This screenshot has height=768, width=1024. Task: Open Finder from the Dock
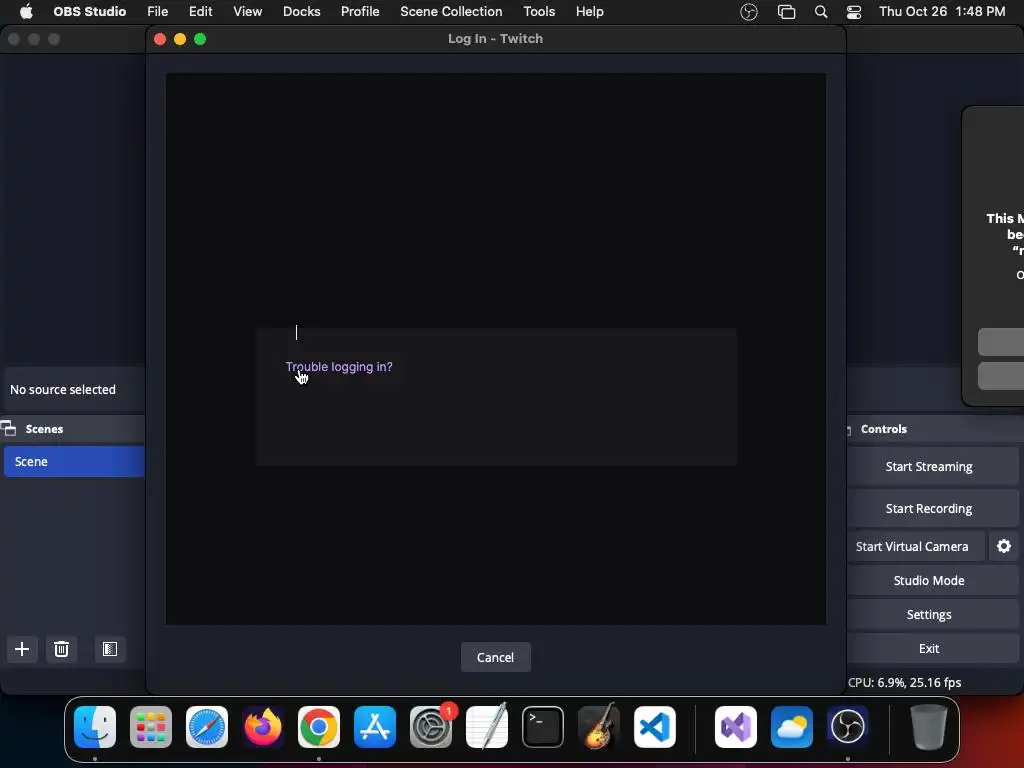95,727
